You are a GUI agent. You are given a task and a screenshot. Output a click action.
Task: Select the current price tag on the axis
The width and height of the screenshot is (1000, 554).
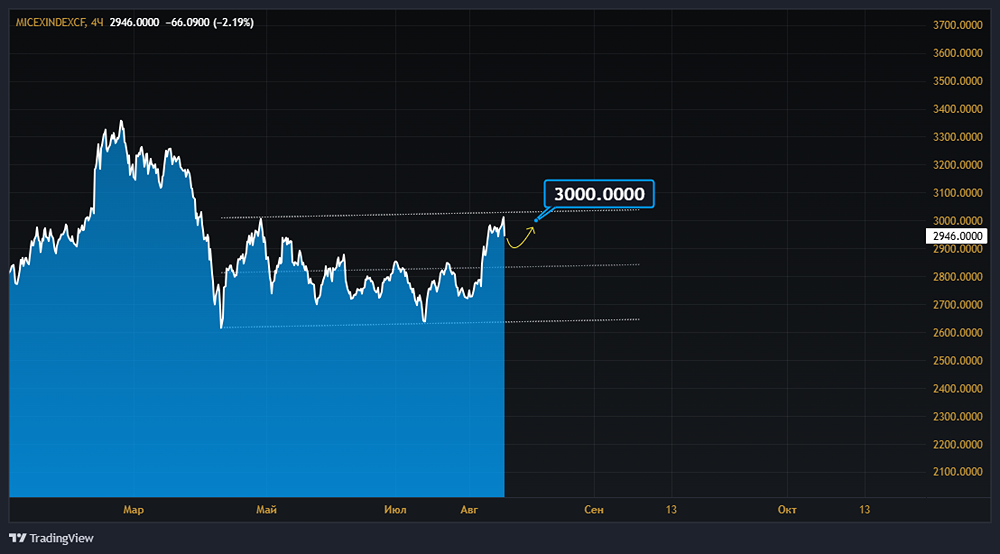click(x=955, y=236)
